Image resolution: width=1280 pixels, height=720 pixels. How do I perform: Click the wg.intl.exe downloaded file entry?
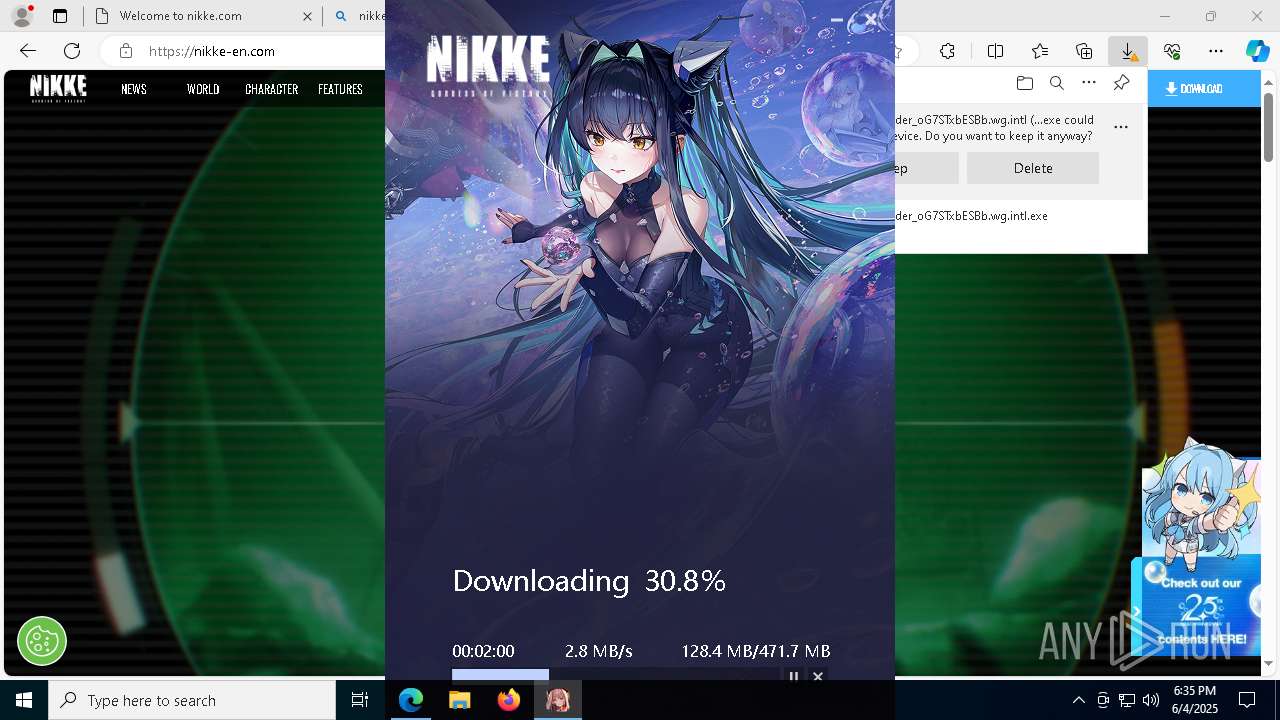(972, 216)
